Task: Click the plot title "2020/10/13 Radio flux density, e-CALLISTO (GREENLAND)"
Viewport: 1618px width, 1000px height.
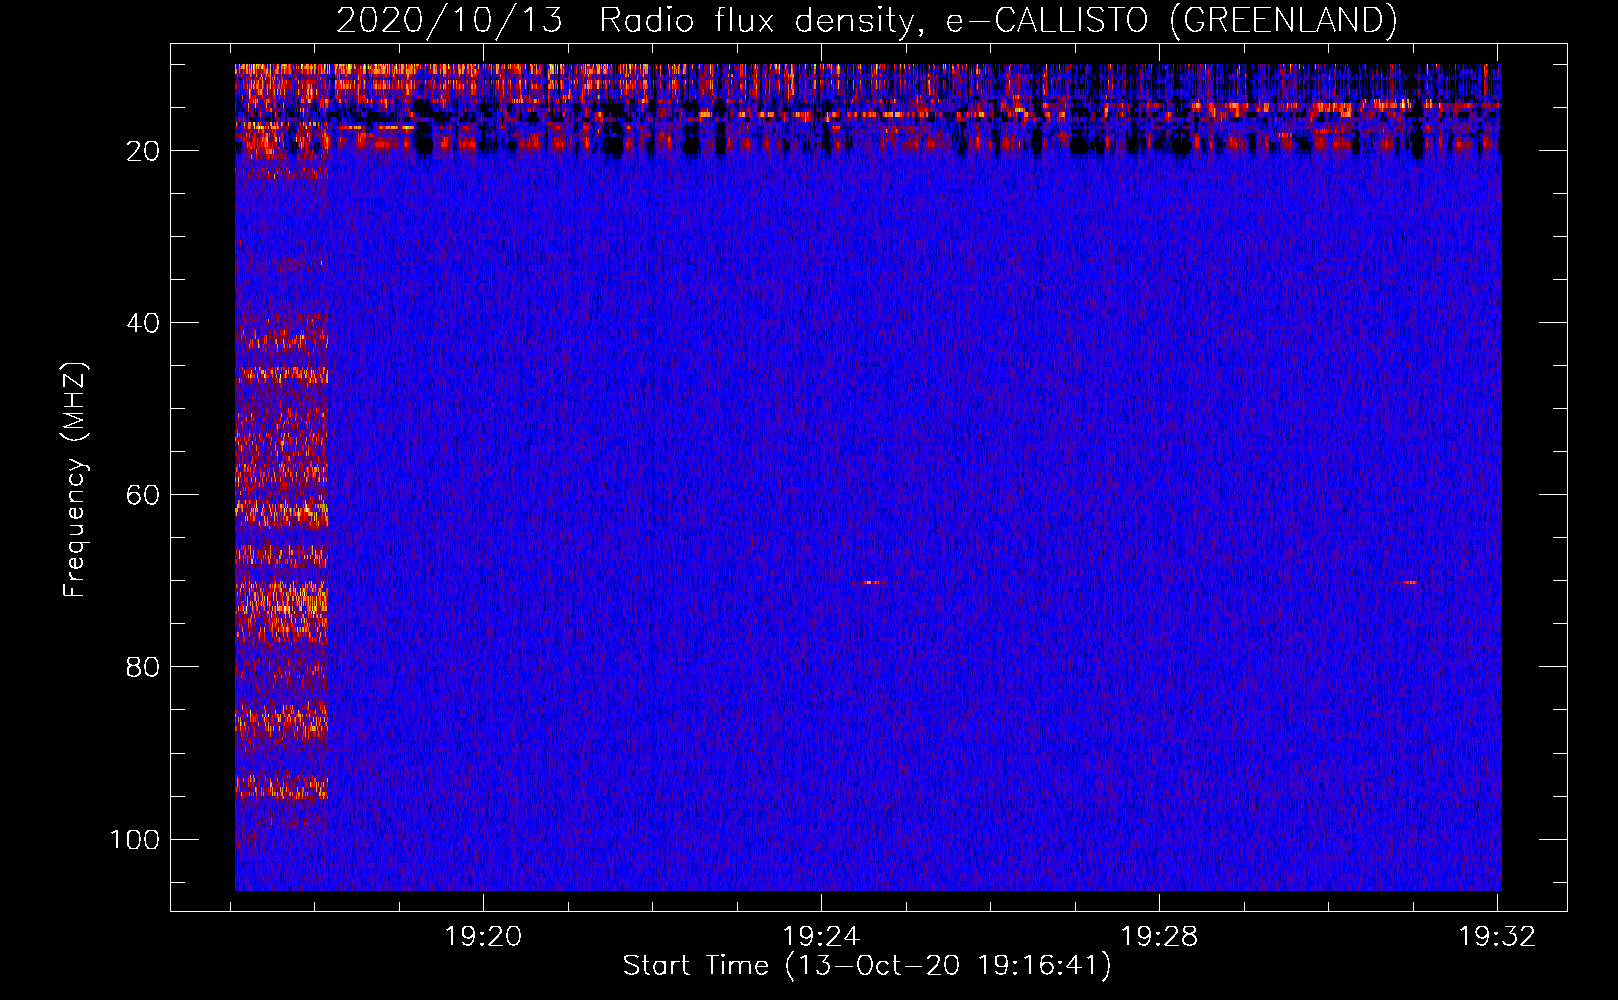Action: [866, 20]
